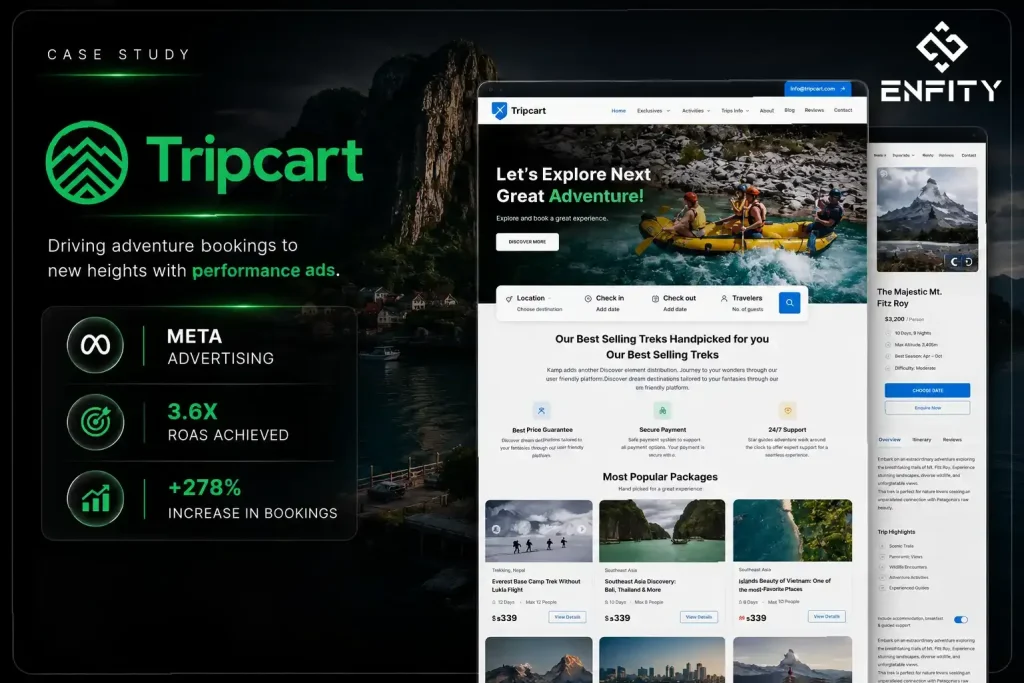
Task: Click the Secure Payment icon
Action: pos(662,411)
